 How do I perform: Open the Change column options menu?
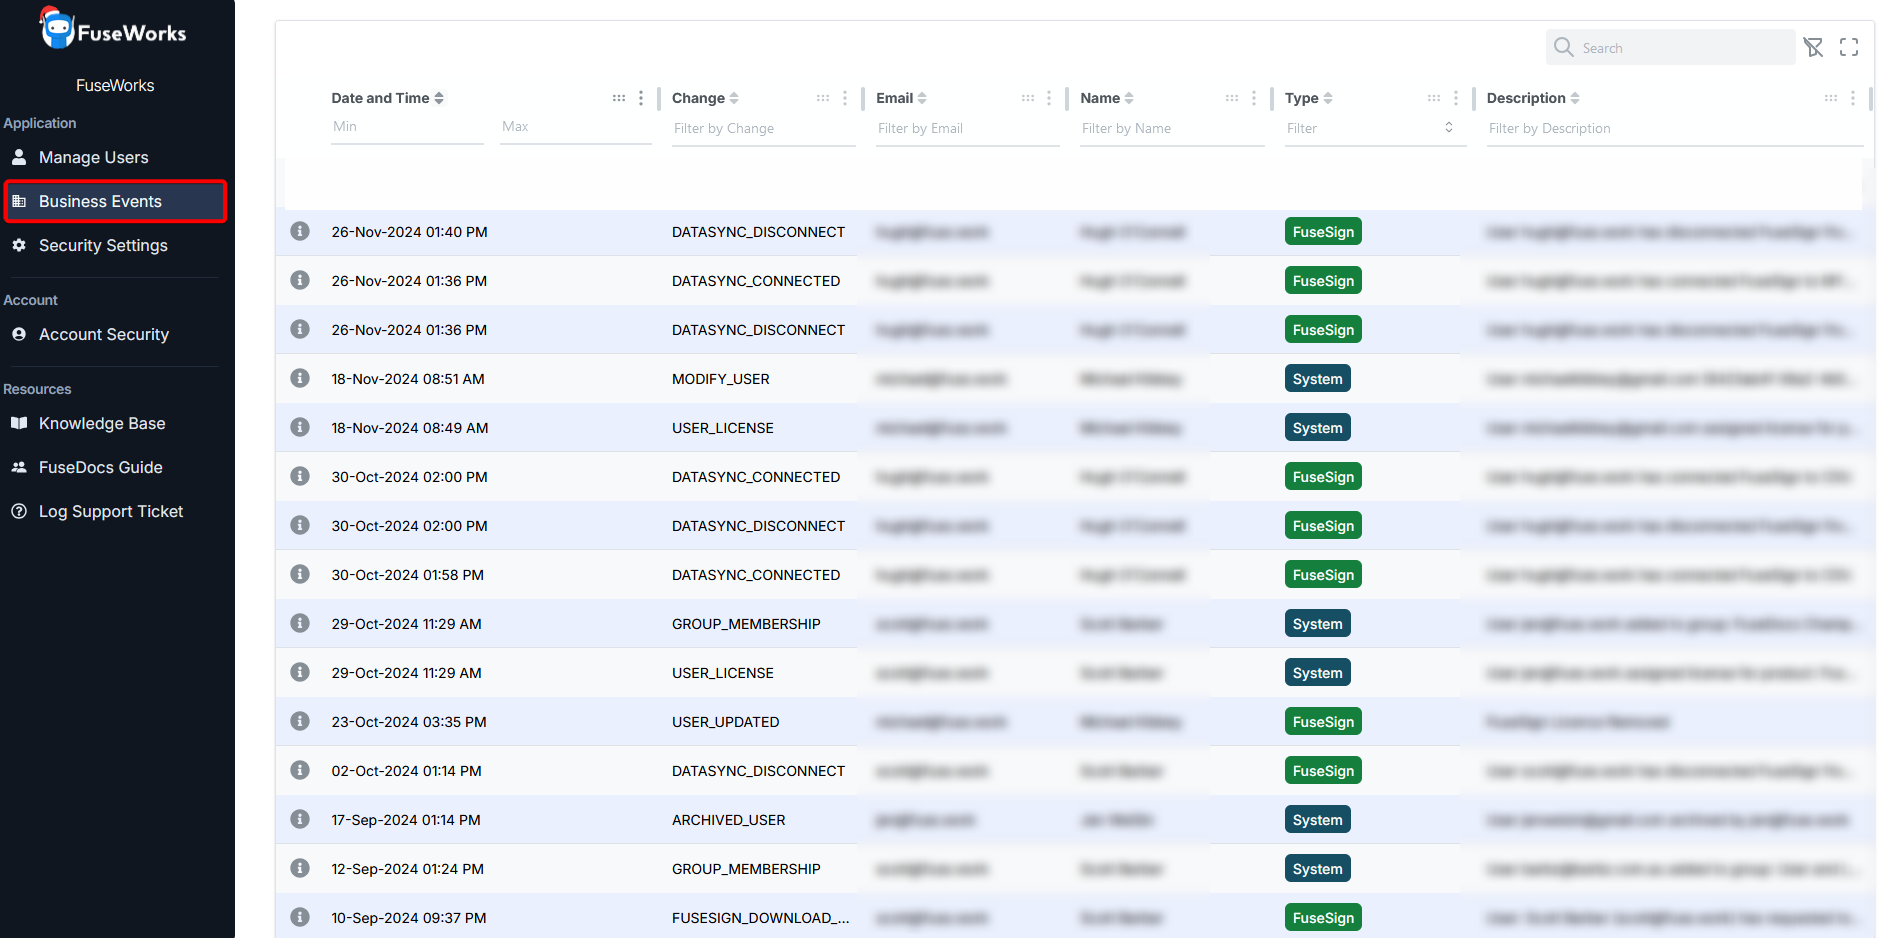[845, 98]
